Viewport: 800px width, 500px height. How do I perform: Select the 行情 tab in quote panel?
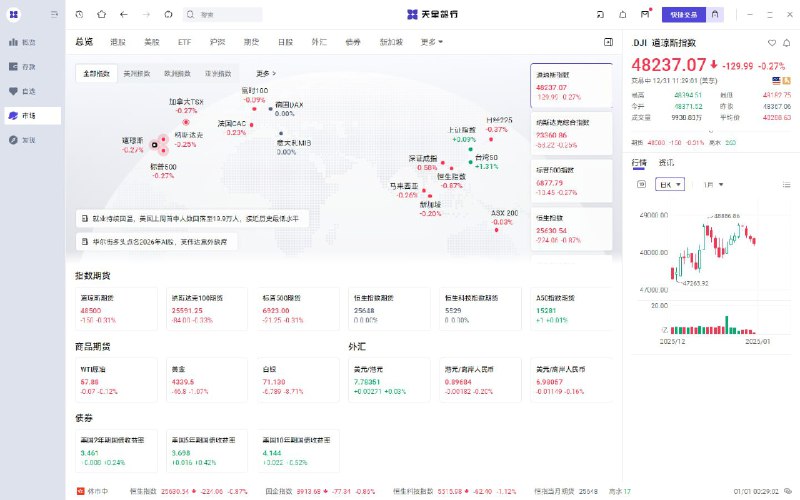click(639, 163)
